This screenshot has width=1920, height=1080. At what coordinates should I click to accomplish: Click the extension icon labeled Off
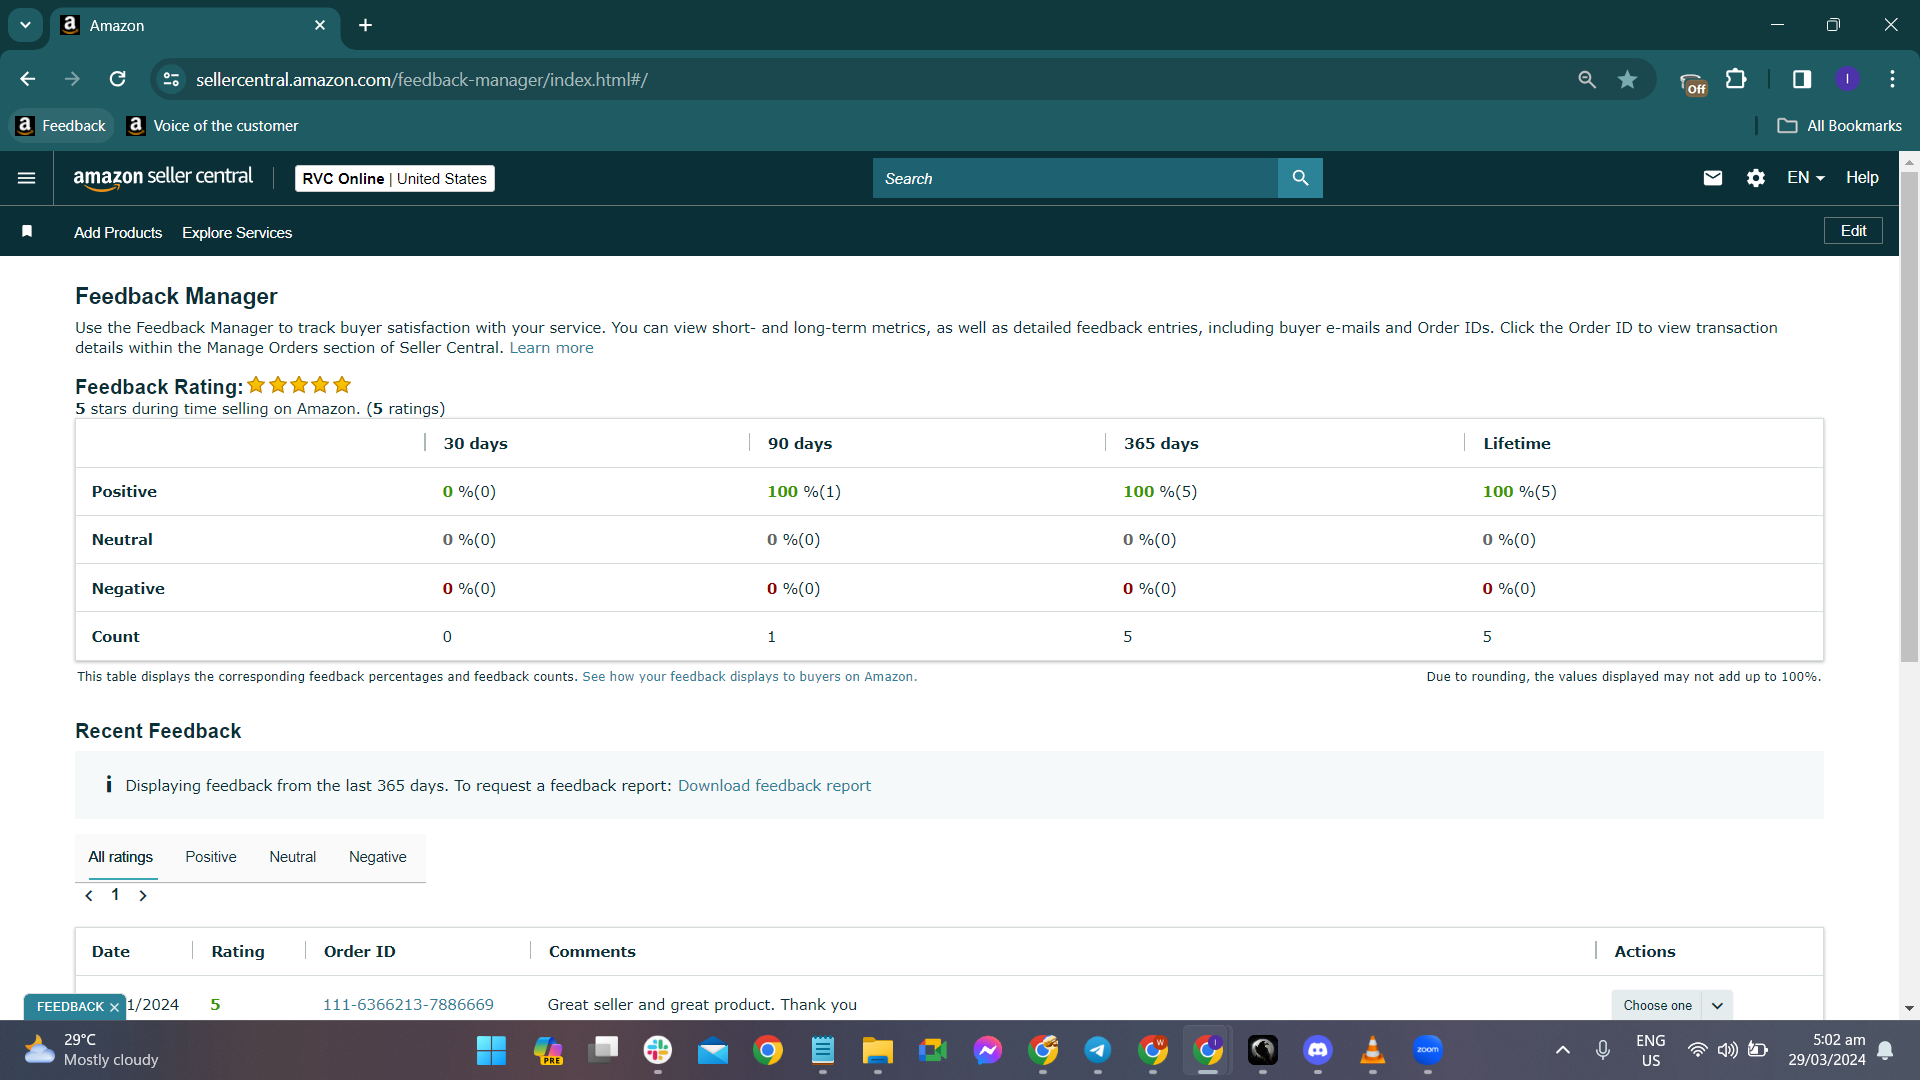coord(1693,83)
